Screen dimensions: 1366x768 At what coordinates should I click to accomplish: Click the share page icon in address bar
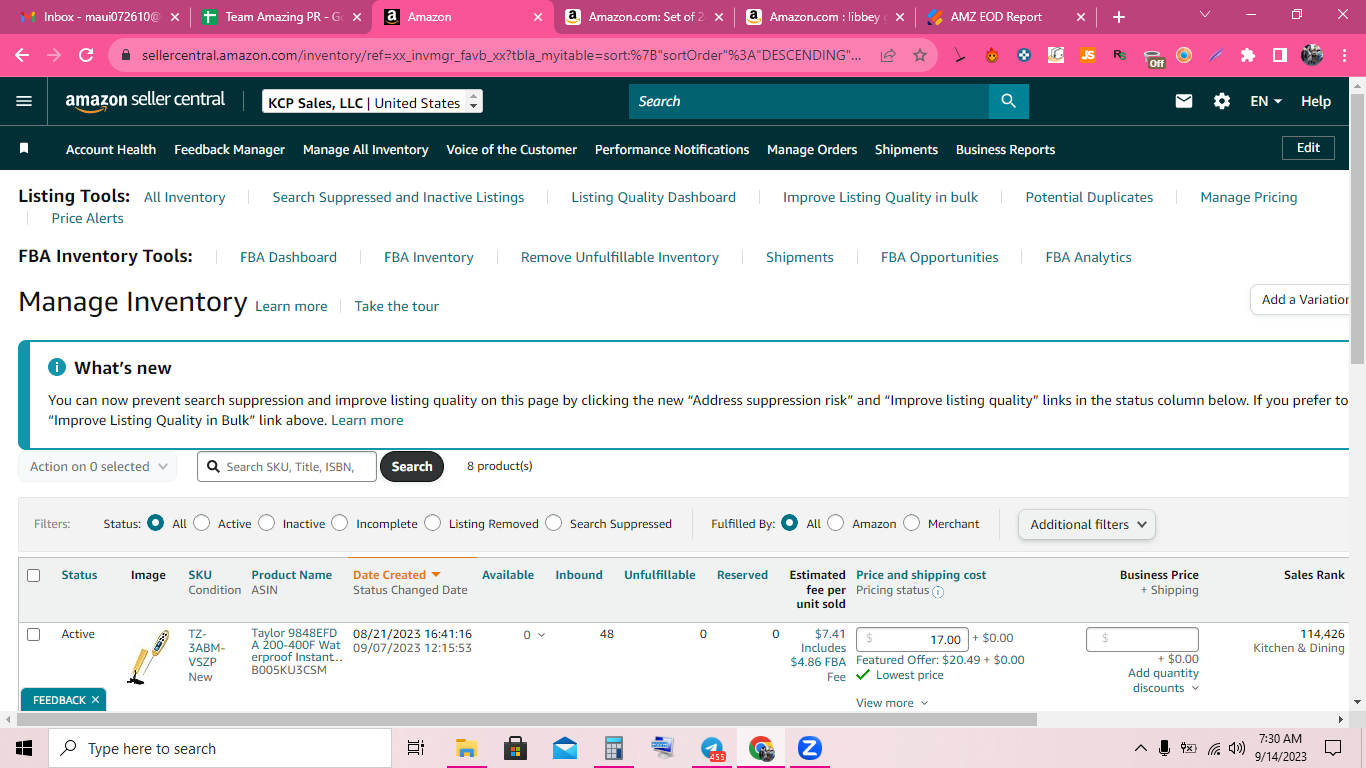(x=887, y=55)
